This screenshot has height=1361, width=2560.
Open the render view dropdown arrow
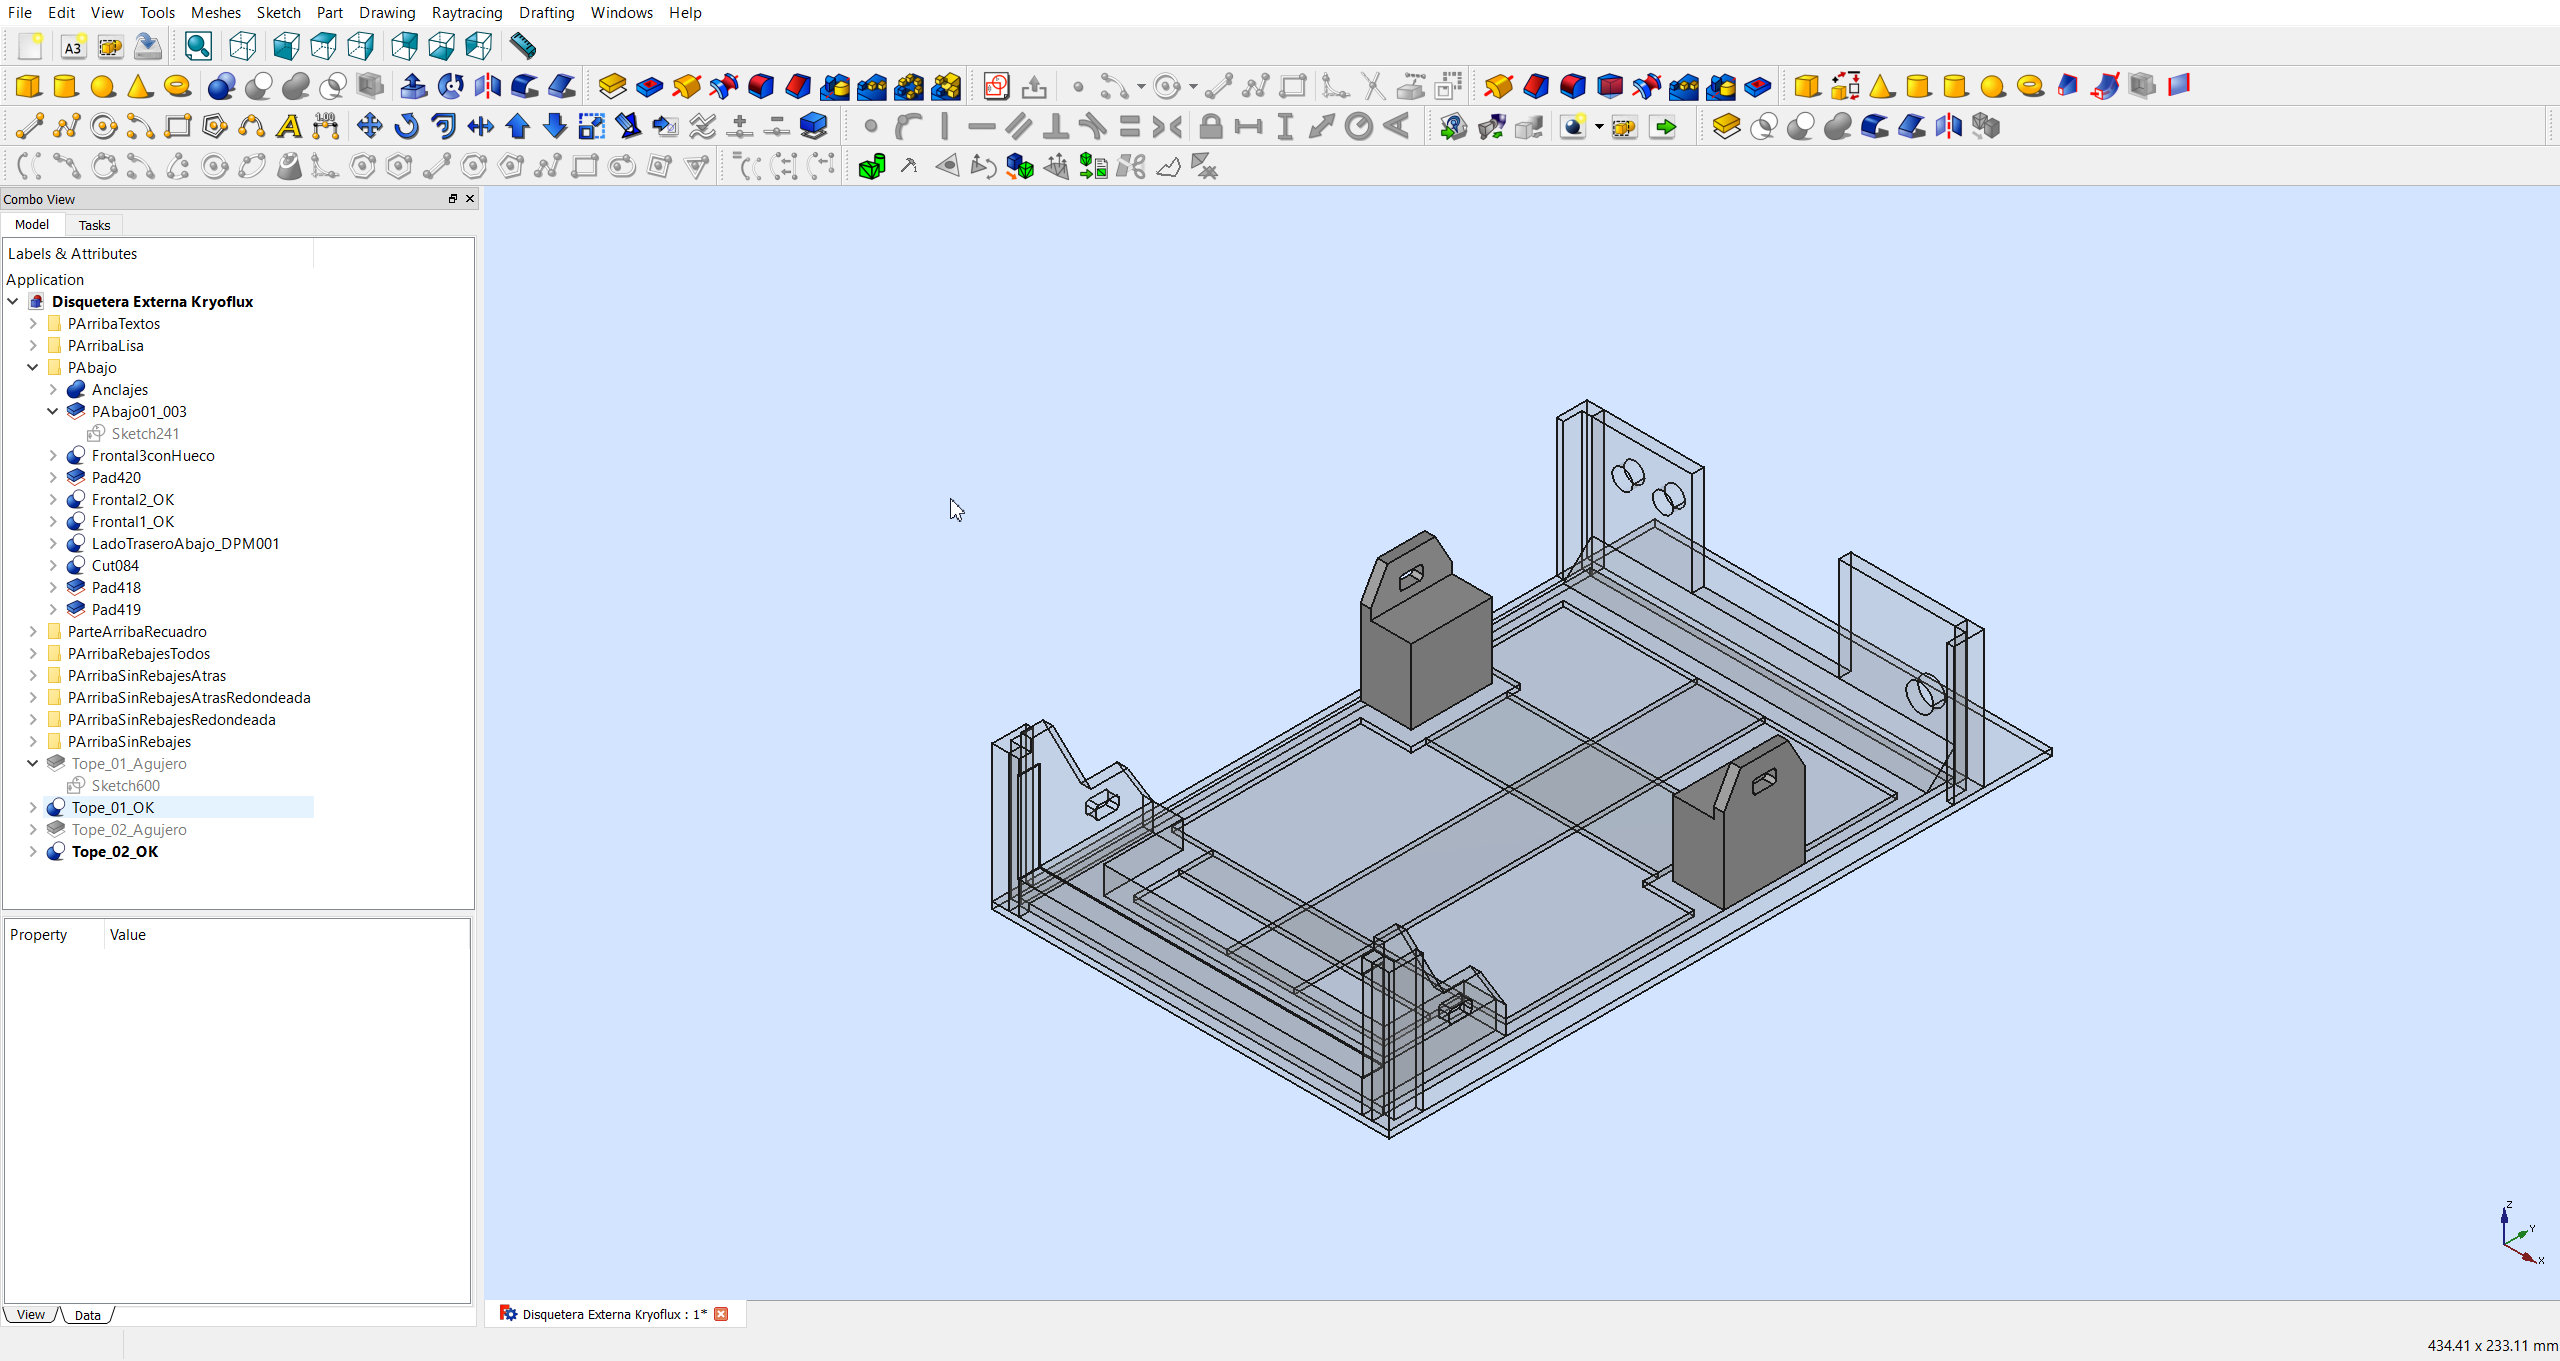(1599, 127)
